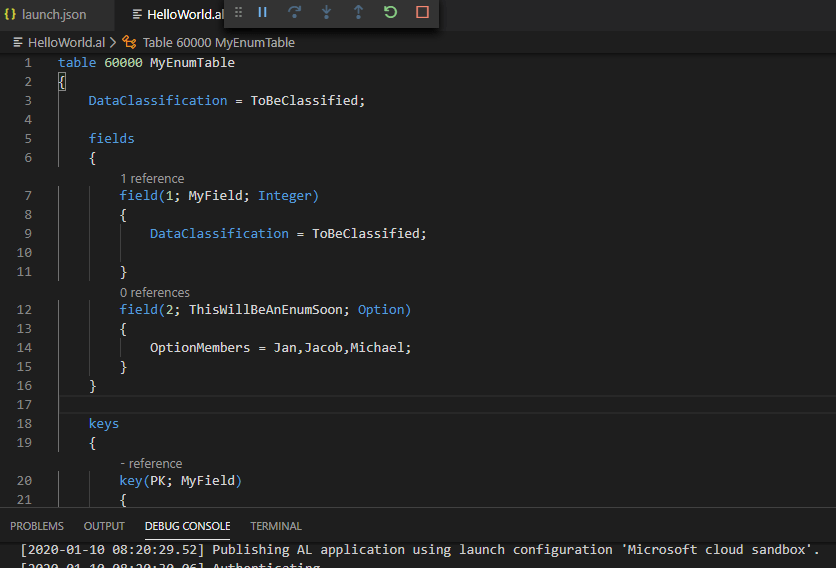Viewport: 836px width, 568px height.
Task: Open the PROBLEMS panel tab
Action: [x=37, y=526]
